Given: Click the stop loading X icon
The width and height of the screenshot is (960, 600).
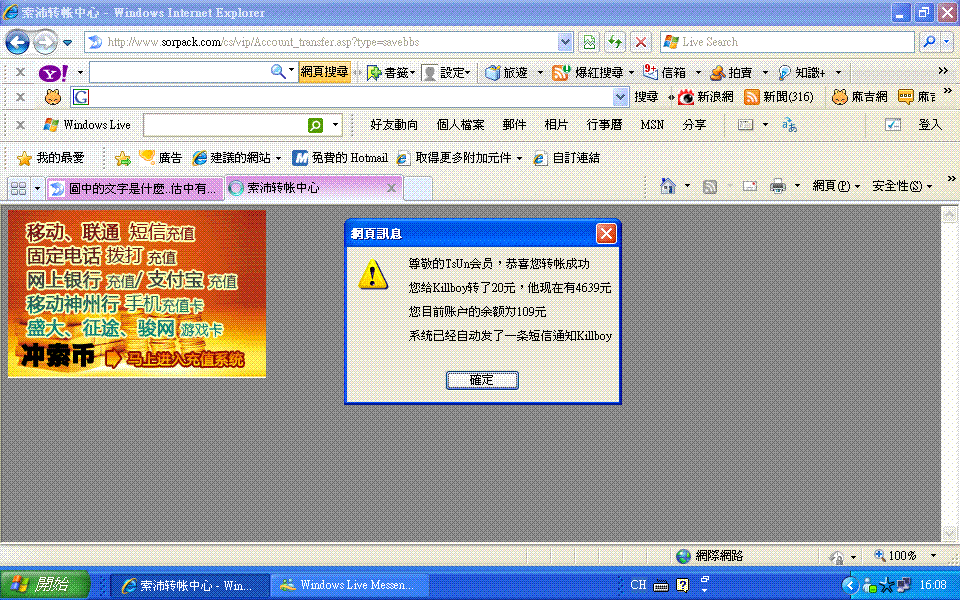Looking at the screenshot, I should pos(641,42).
